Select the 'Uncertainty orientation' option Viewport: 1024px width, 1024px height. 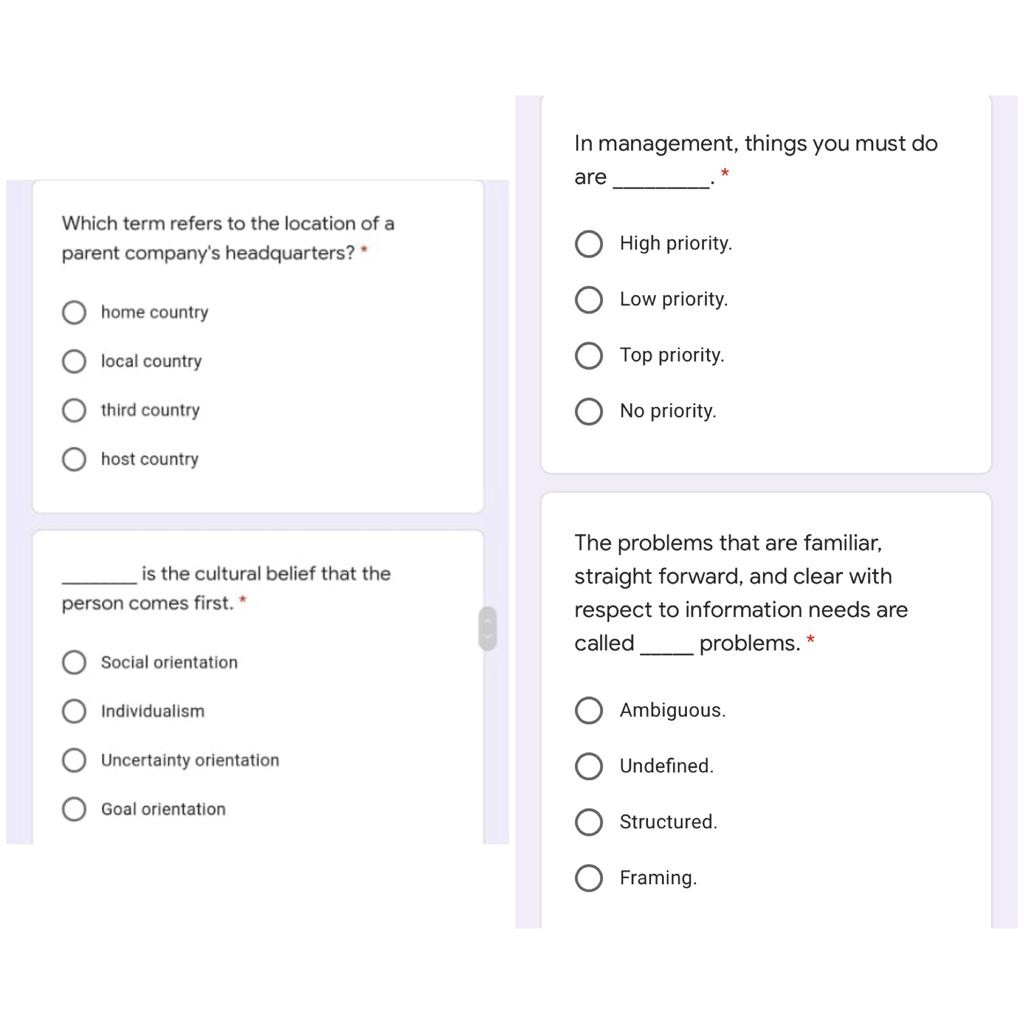(74, 760)
